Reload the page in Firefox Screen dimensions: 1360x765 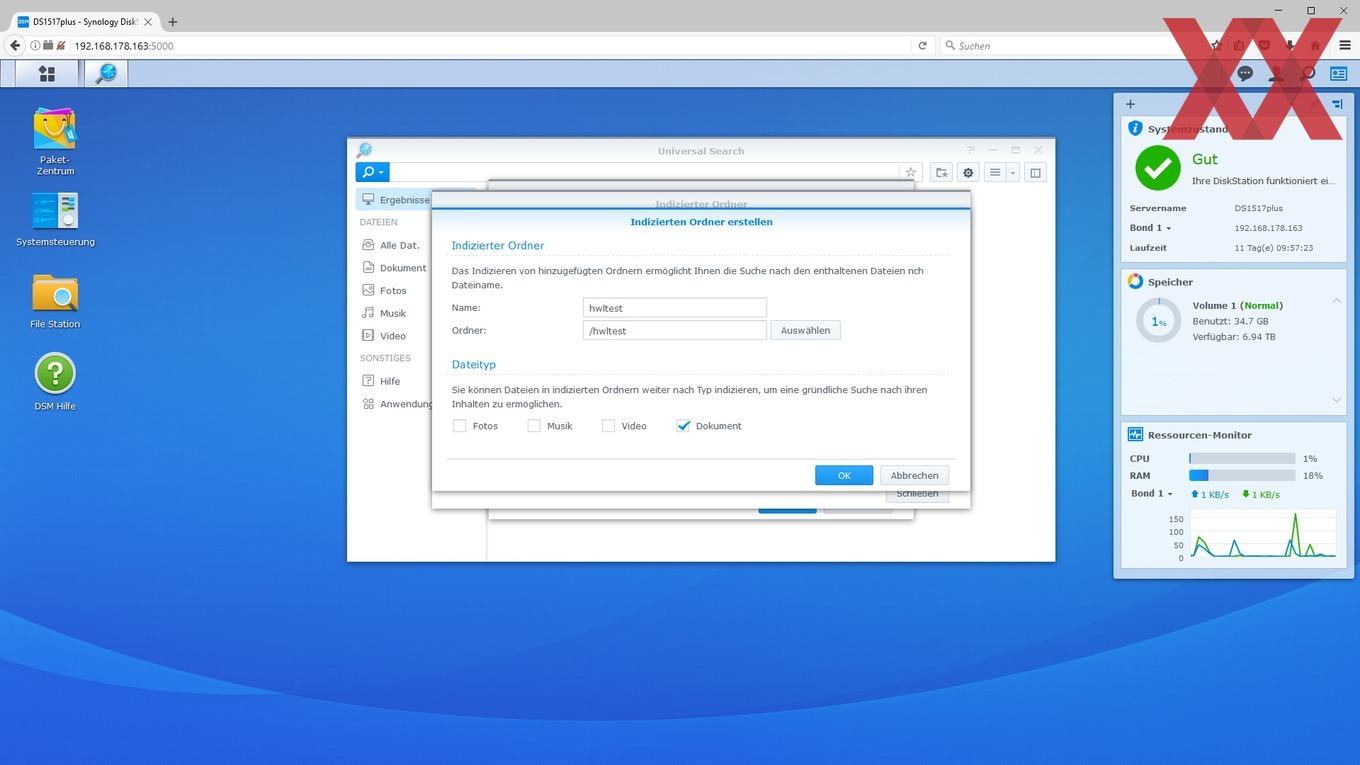click(x=922, y=45)
